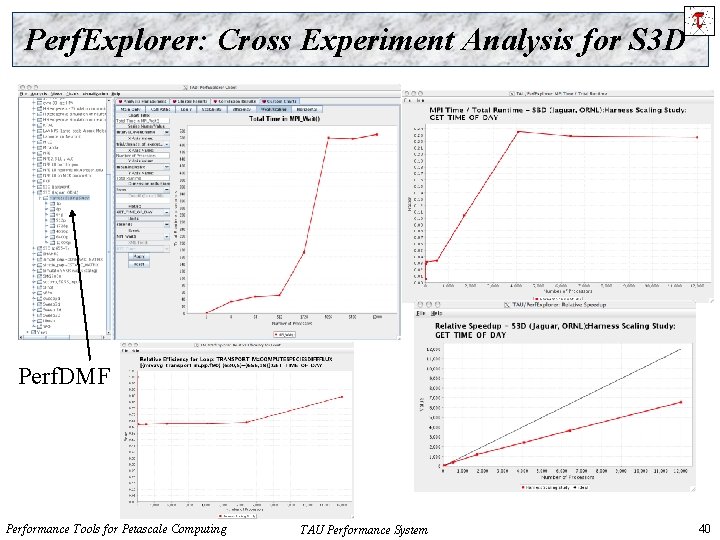Open the File menu in the Relative Speedup window
The height and width of the screenshot is (540, 720).
(420, 313)
